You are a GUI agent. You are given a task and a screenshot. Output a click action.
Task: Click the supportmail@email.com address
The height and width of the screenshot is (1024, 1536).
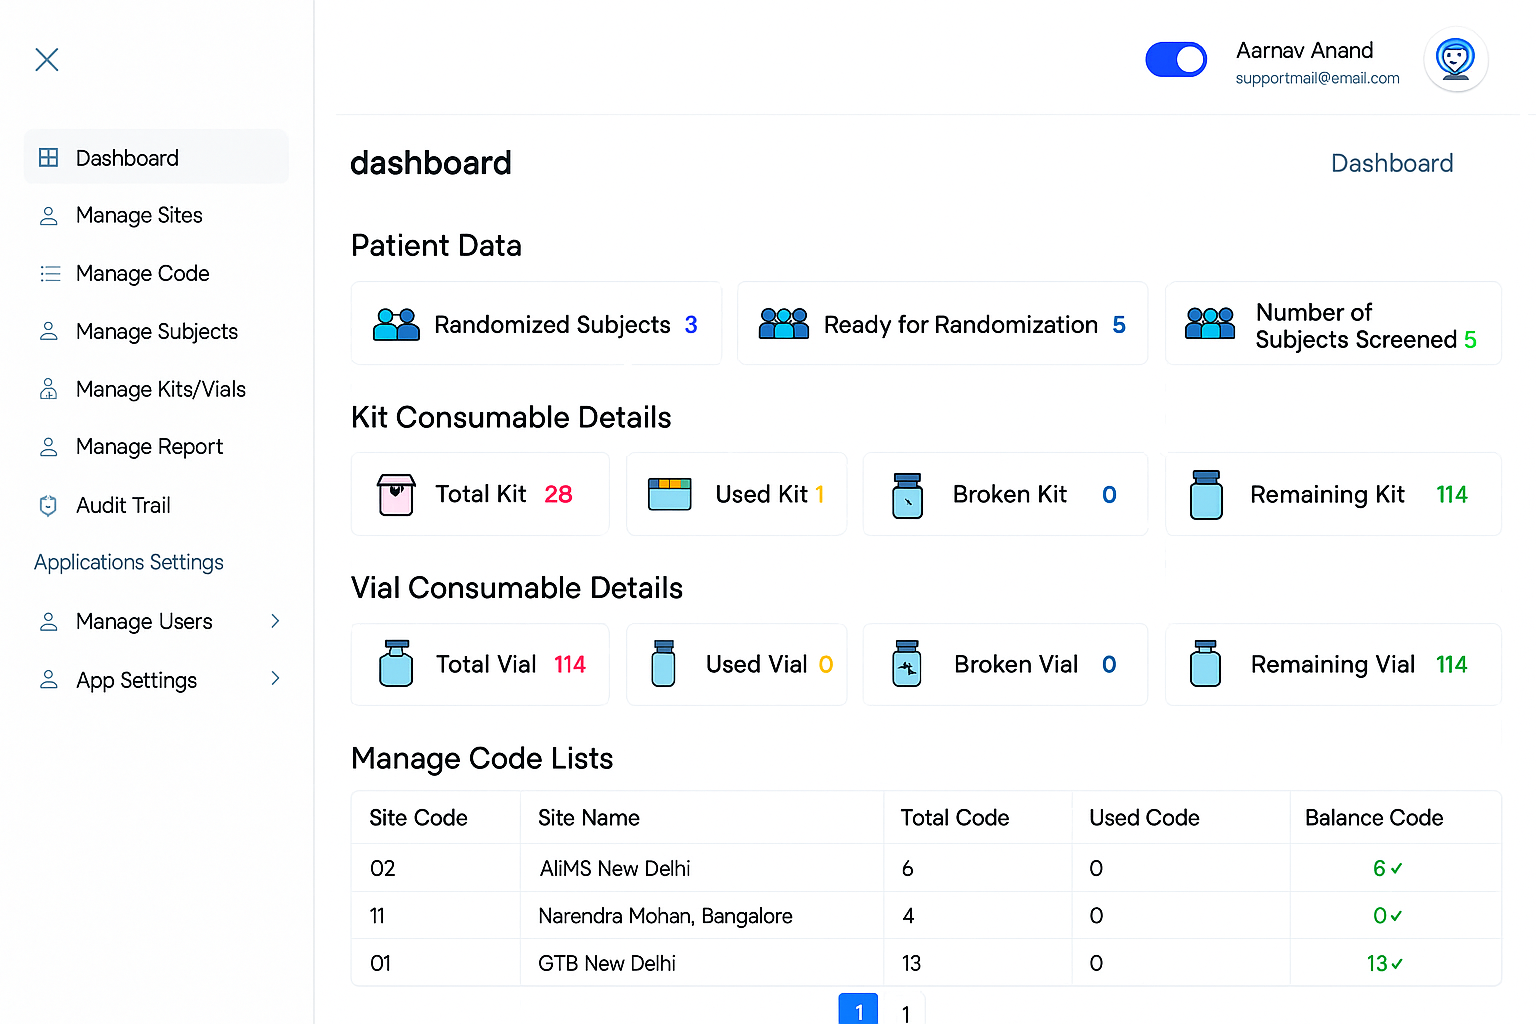point(1317,79)
